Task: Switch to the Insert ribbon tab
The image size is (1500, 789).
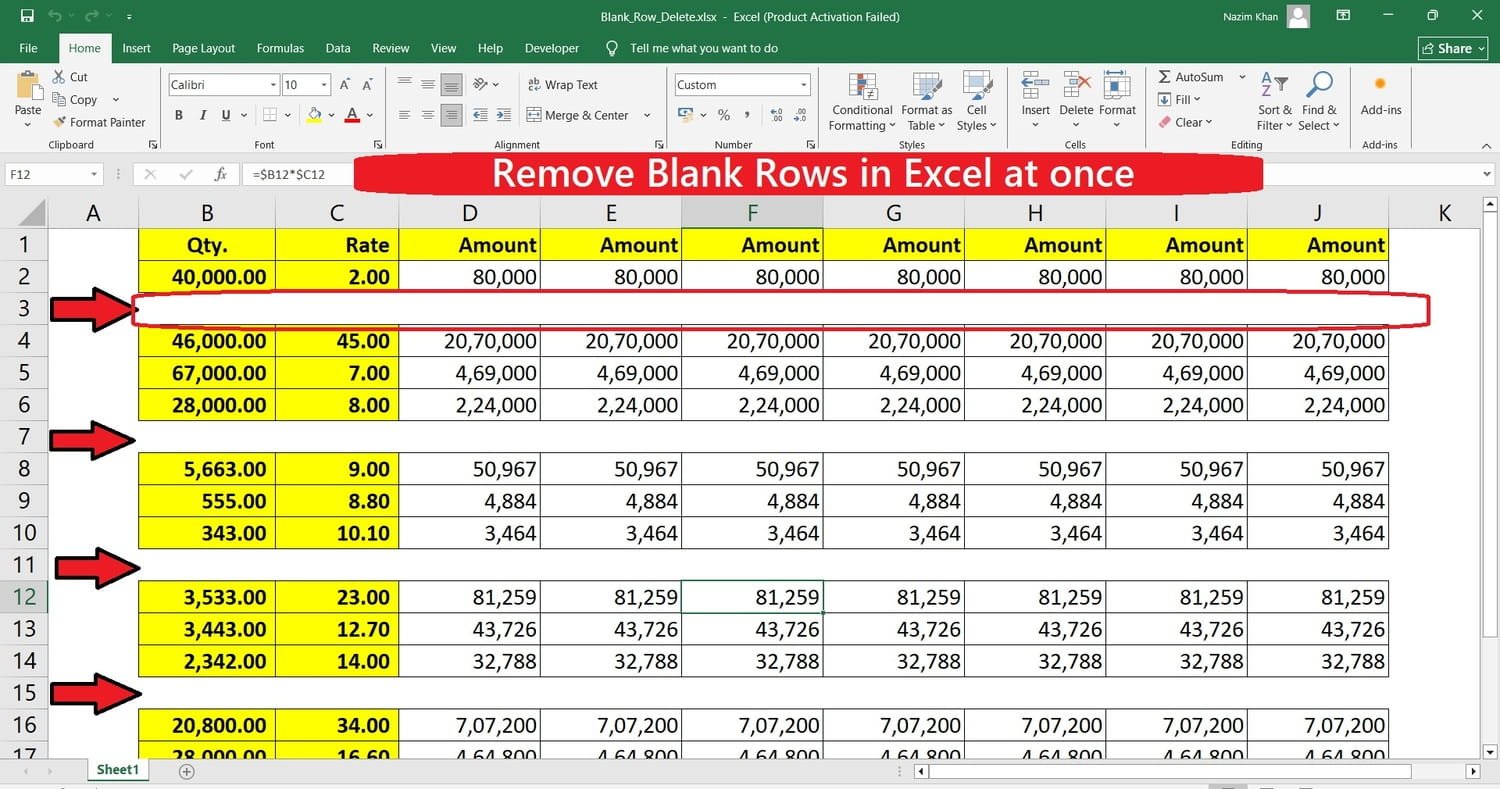Action: pyautogui.click(x=137, y=48)
